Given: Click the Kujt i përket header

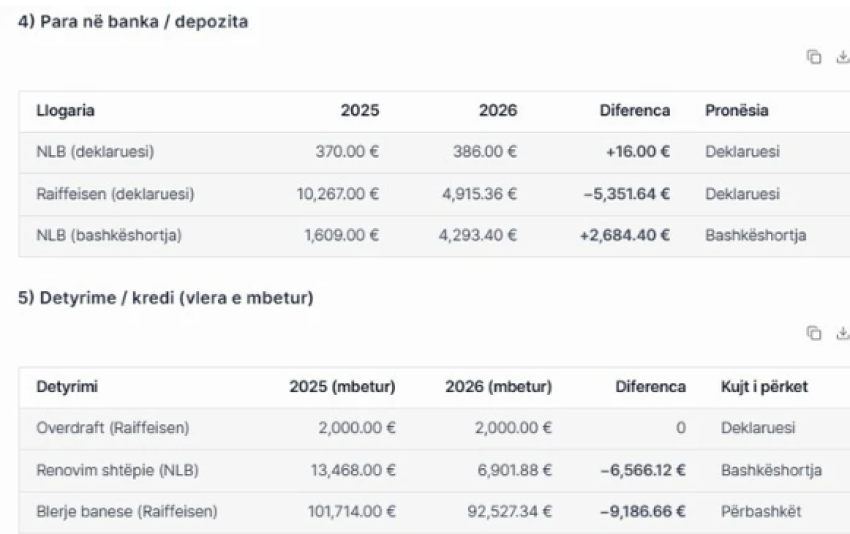Looking at the screenshot, I should pyautogui.click(x=764, y=387).
